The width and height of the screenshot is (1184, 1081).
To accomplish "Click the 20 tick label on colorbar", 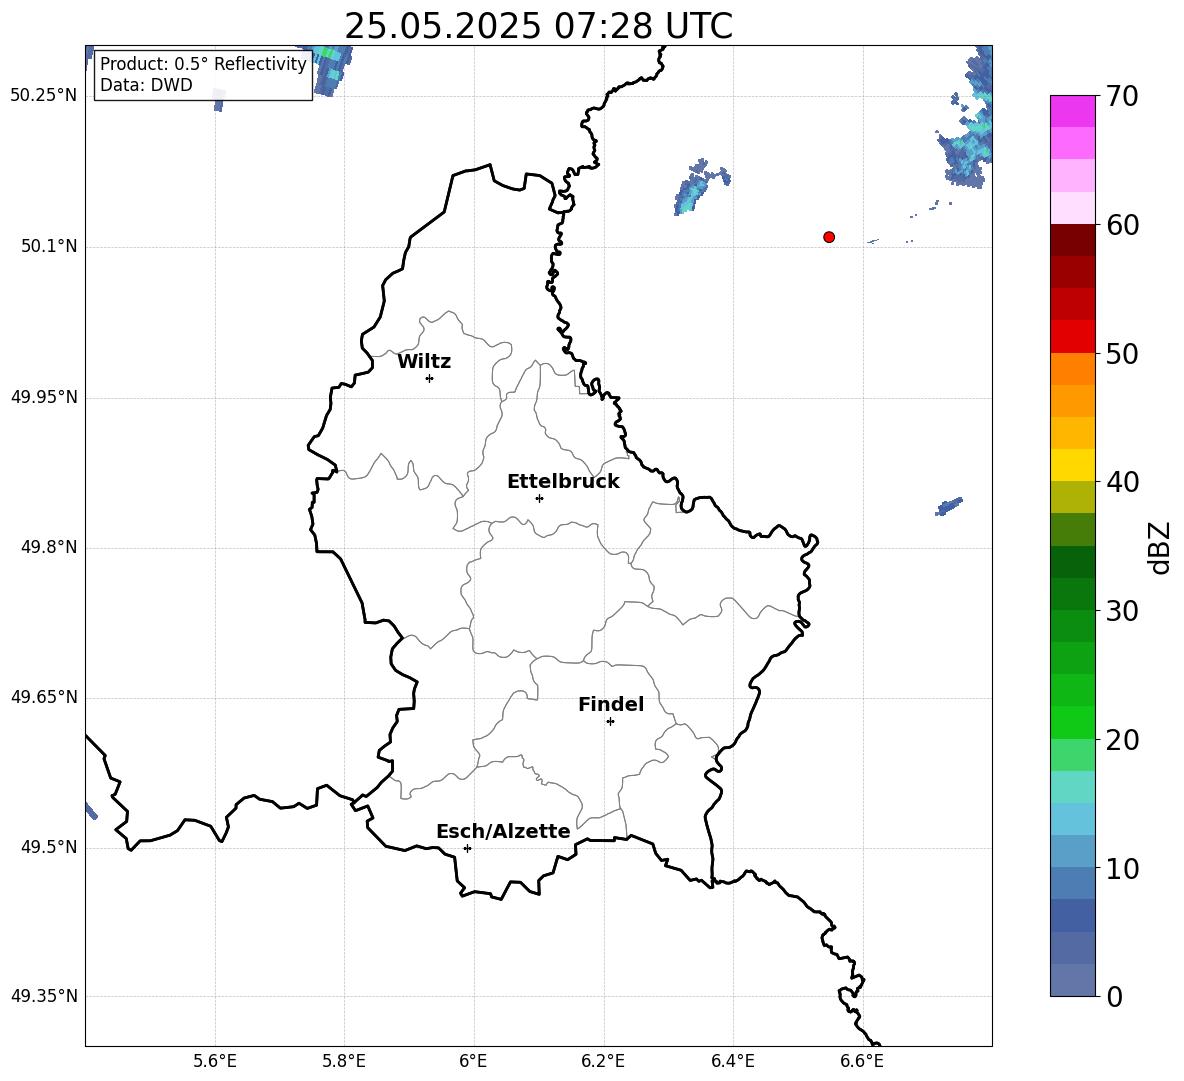I will point(1122,740).
